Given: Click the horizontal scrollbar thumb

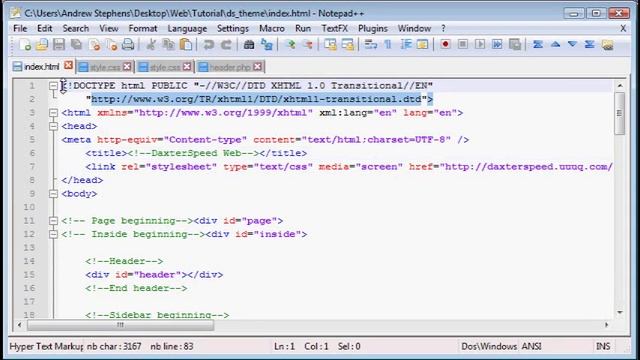Looking at the screenshot, I should tap(120, 325).
